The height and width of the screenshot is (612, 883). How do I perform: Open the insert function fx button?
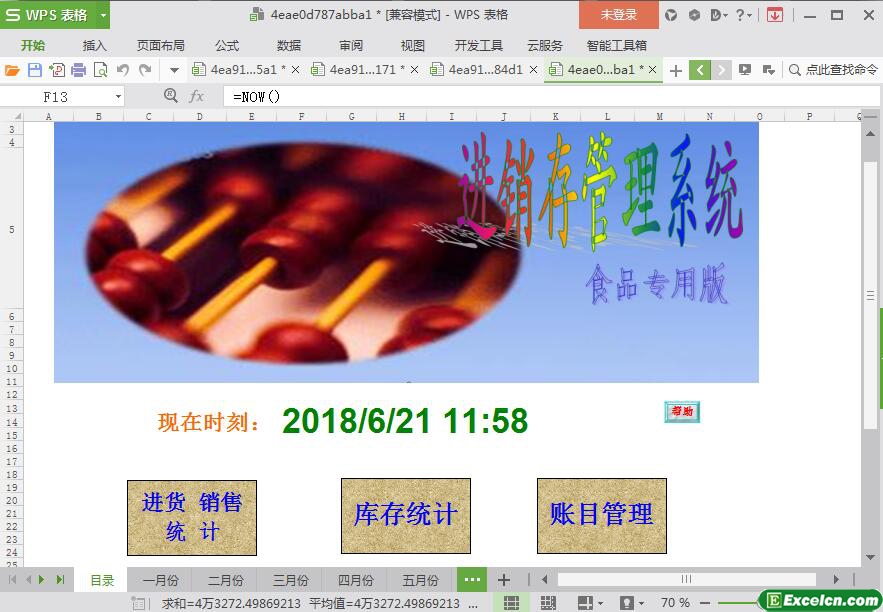coord(196,96)
